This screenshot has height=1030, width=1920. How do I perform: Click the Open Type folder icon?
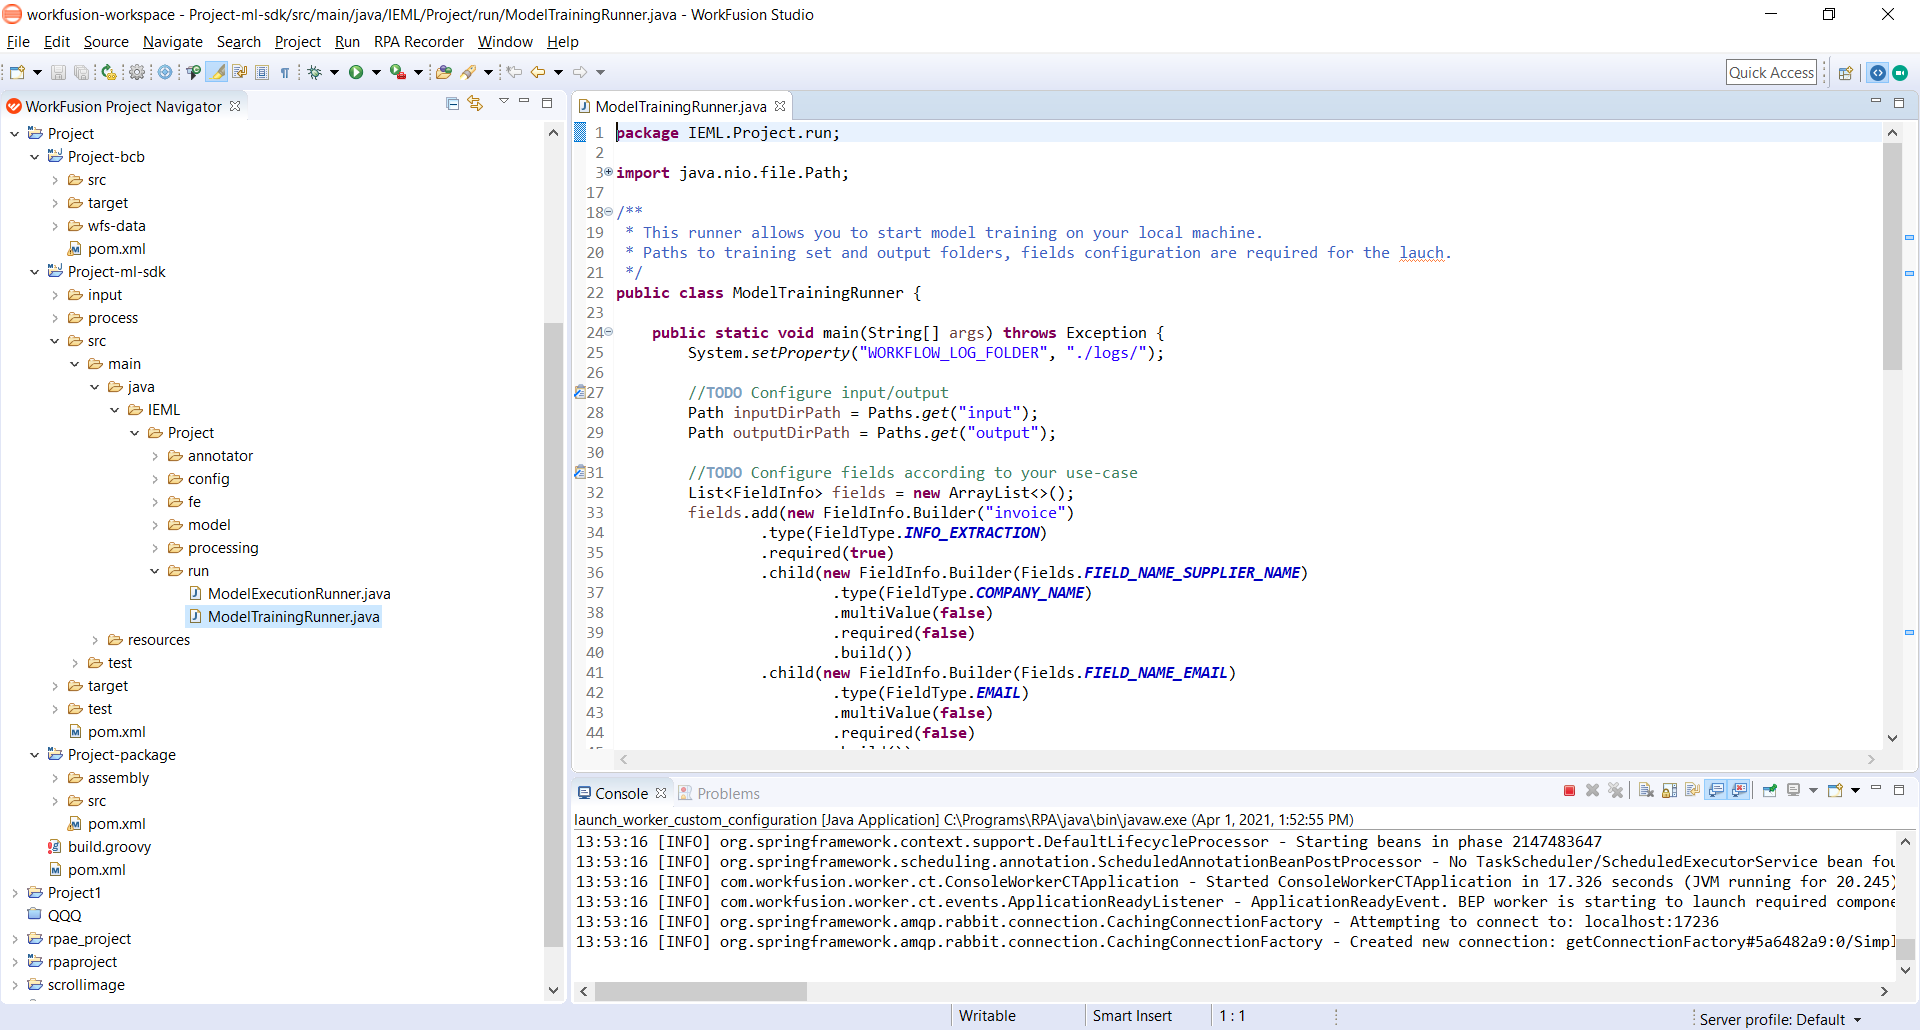click(444, 72)
